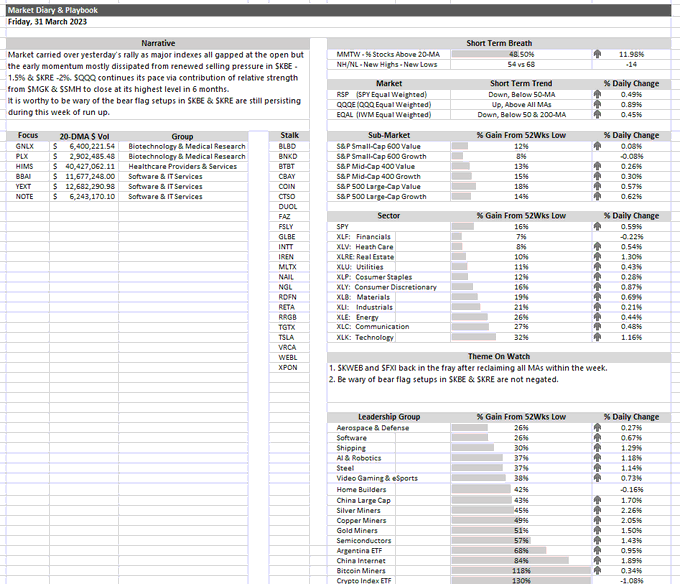680x584 pixels.
Task: Click up arrow for XLE Energy row
Action: click(597, 317)
